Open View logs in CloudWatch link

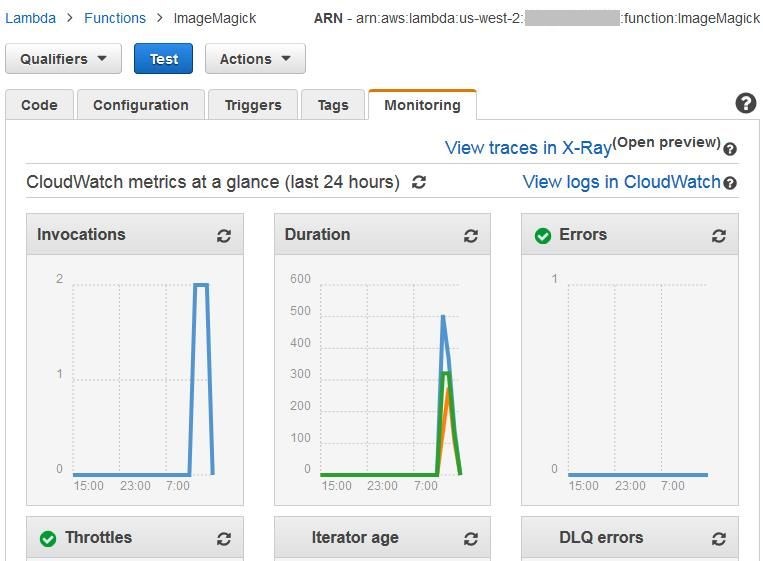click(621, 182)
